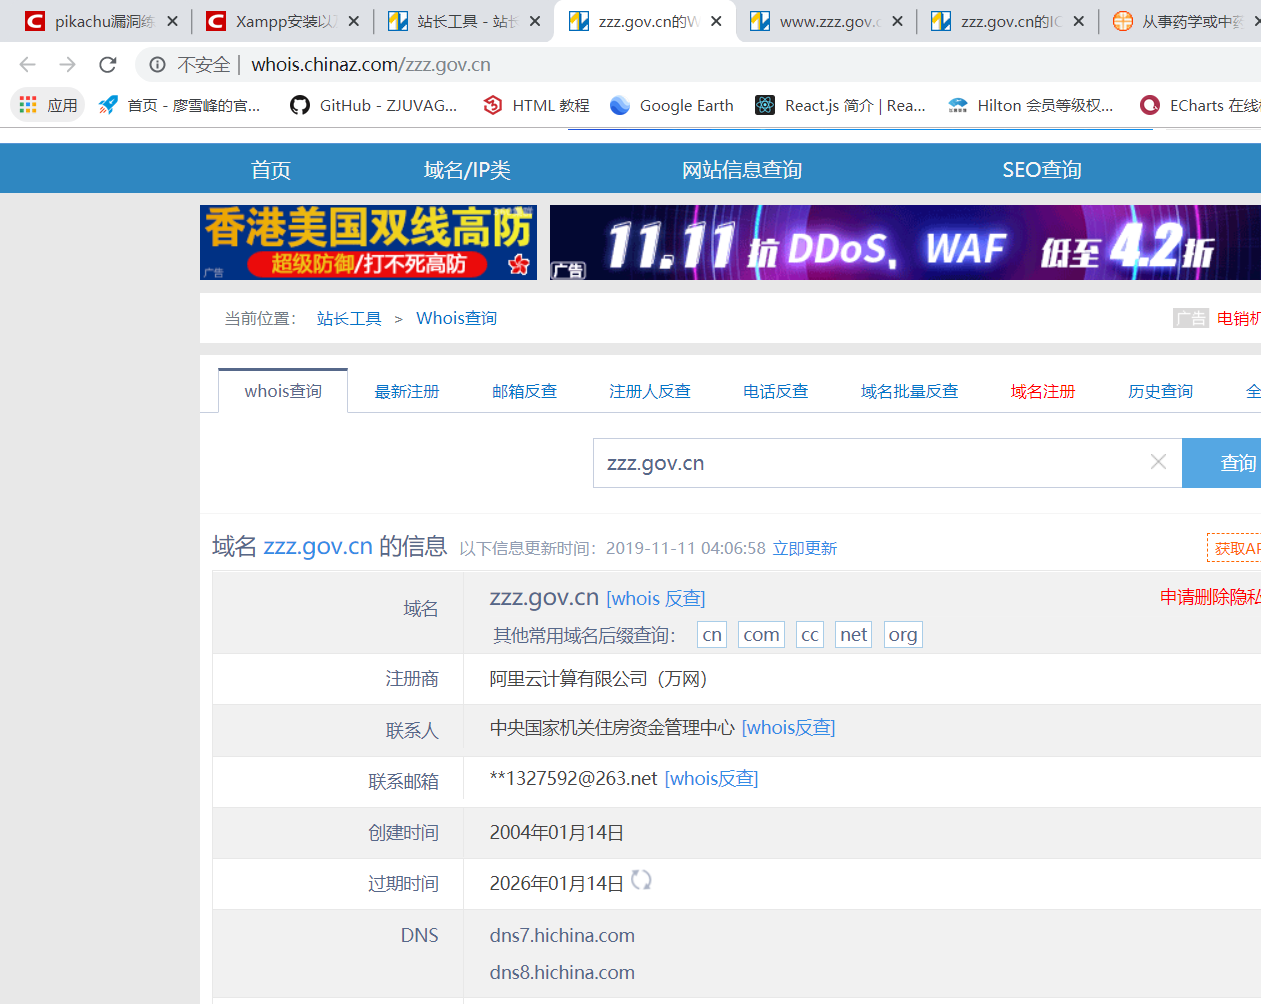Image resolution: width=1261 pixels, height=1004 pixels.
Task: Open the 应用 apps bookmark icon
Action: point(47,105)
